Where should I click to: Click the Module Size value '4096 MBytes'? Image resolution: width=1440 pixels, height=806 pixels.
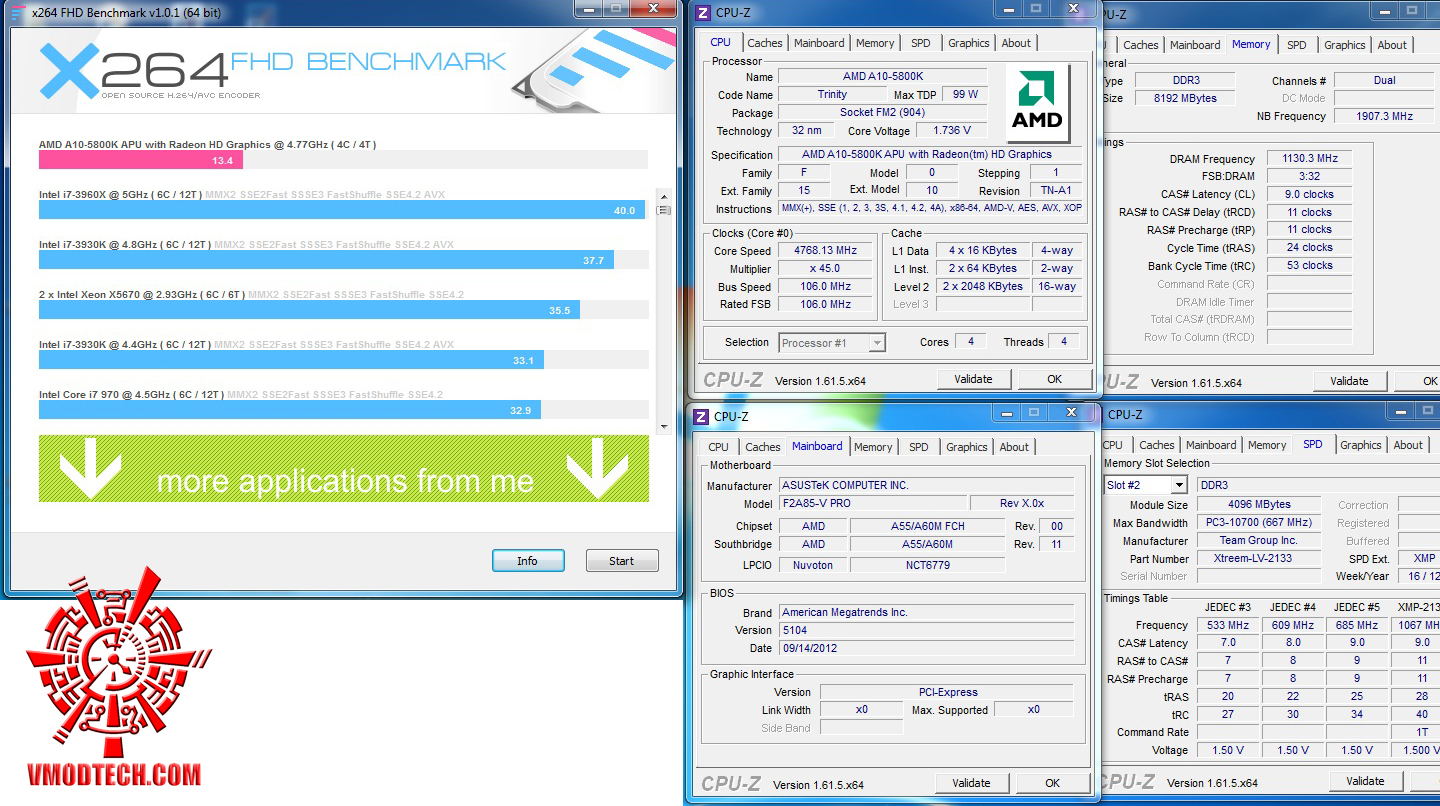coord(1258,505)
